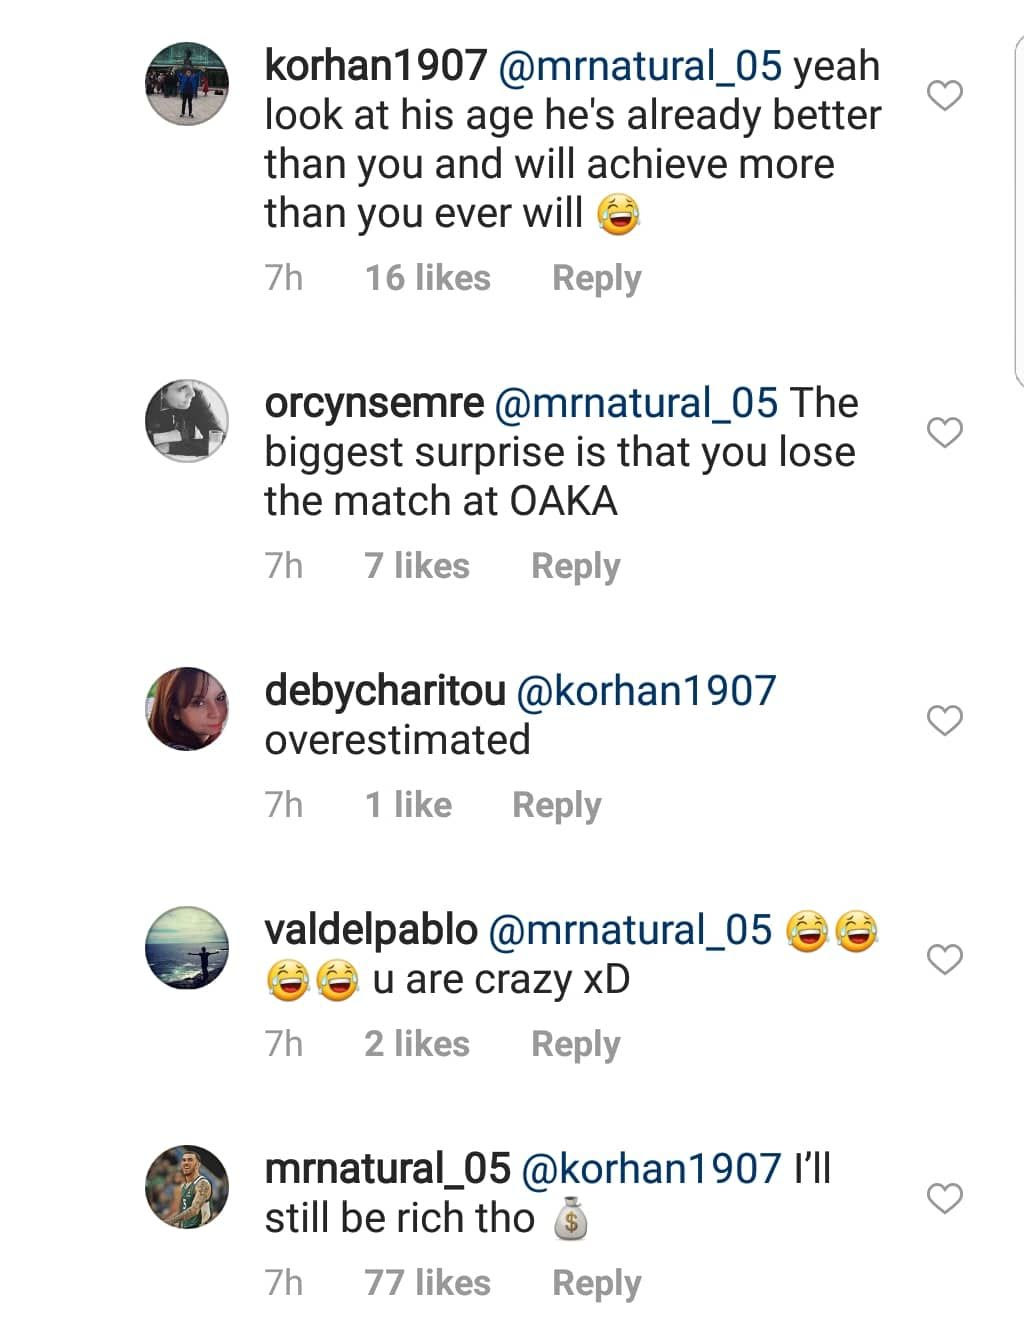This screenshot has width=1024, height=1325.
Task: Reply to korhan1907's comment
Action: pyautogui.click(x=596, y=278)
